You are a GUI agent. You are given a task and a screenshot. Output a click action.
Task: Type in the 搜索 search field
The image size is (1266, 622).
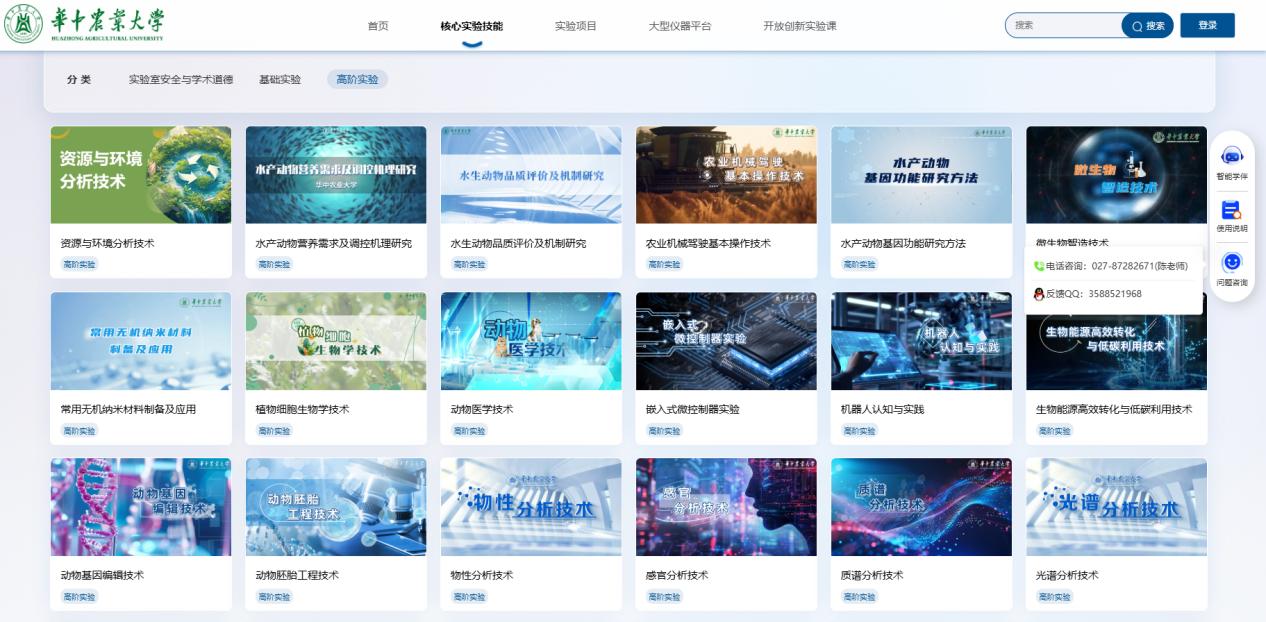(x=1062, y=26)
